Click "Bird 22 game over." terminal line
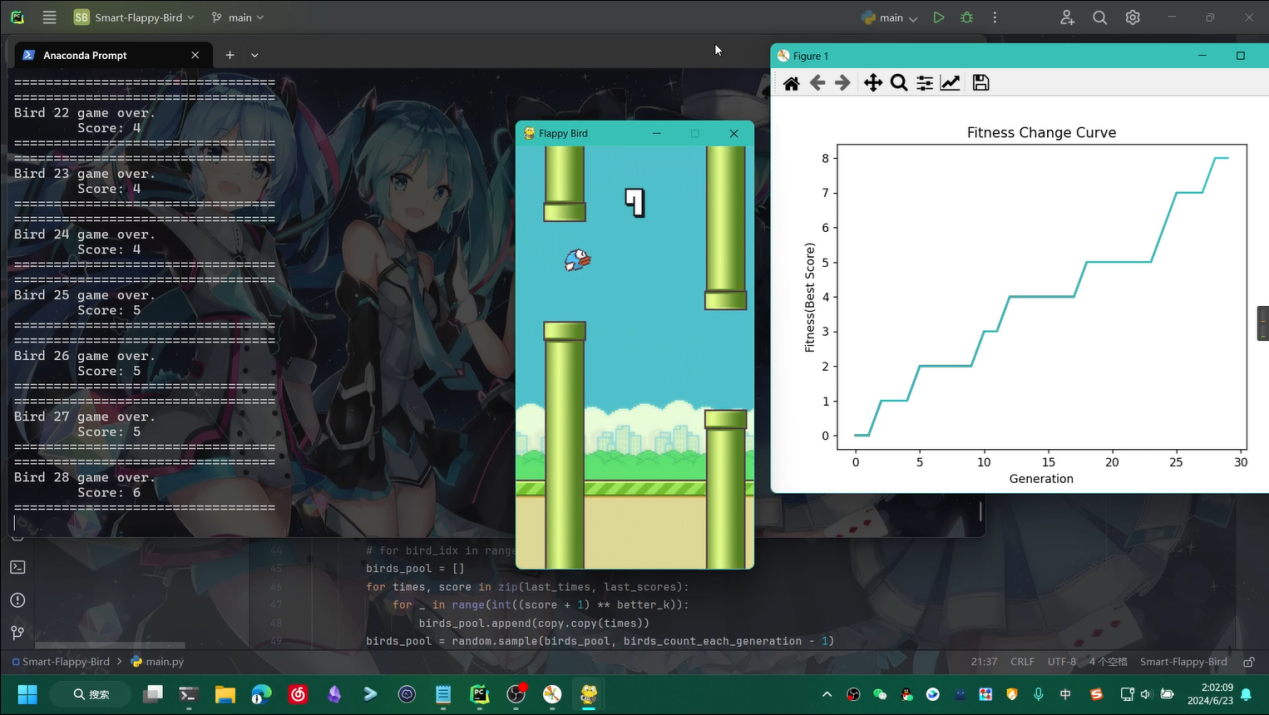 85,113
